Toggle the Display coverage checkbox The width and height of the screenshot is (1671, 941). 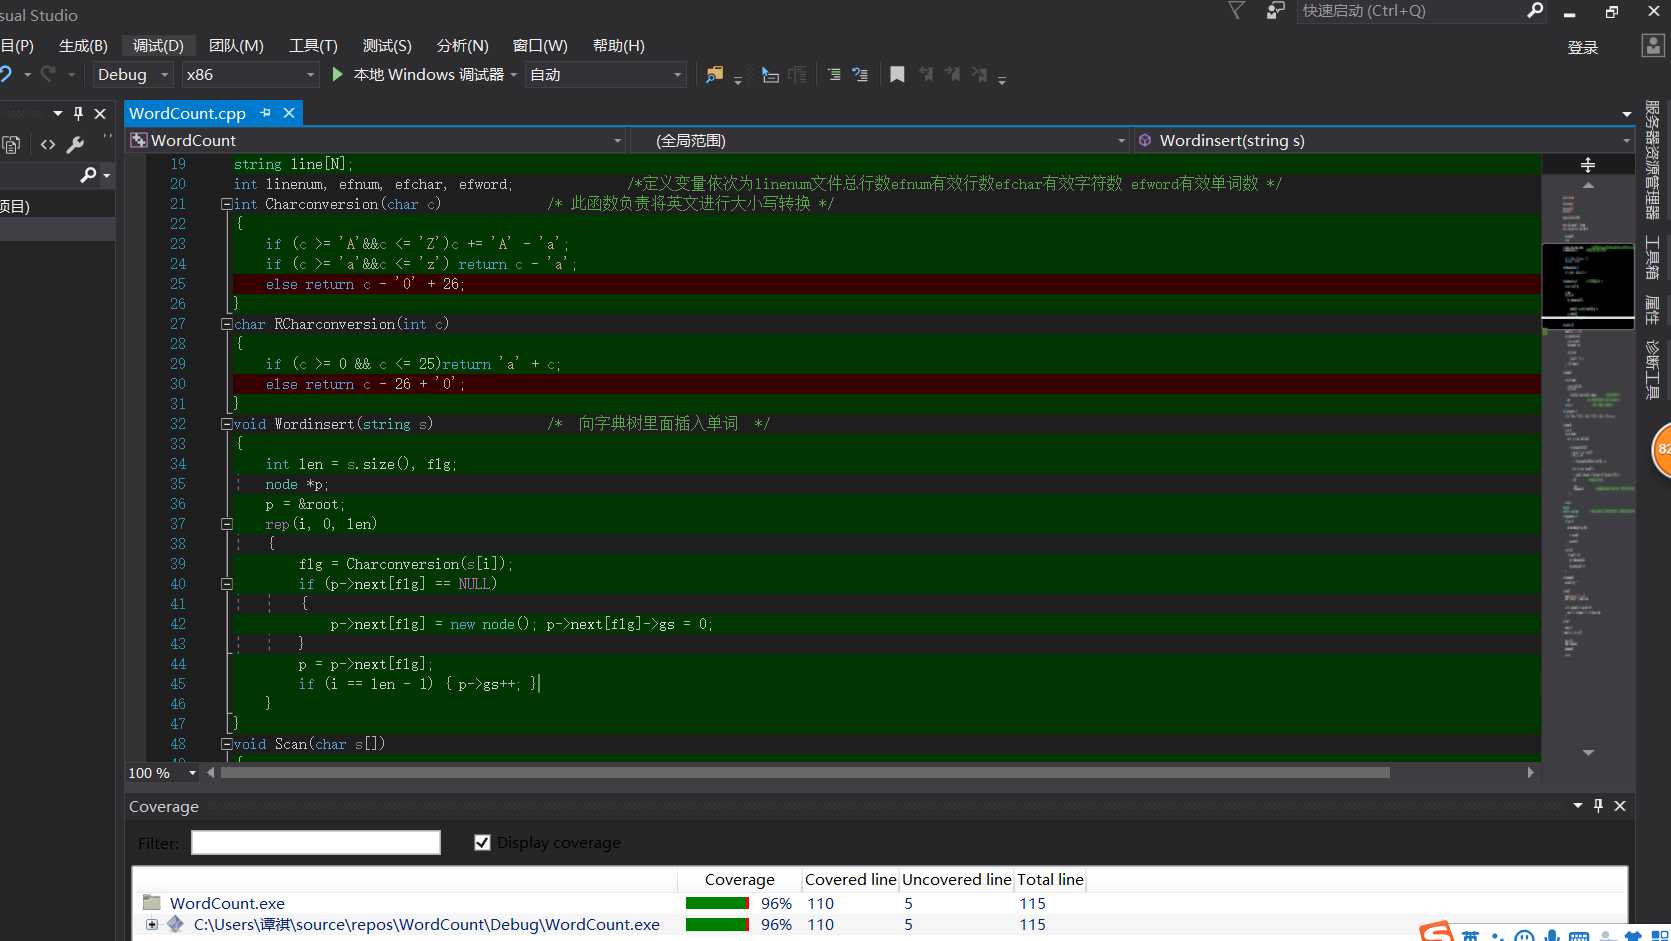tap(482, 843)
